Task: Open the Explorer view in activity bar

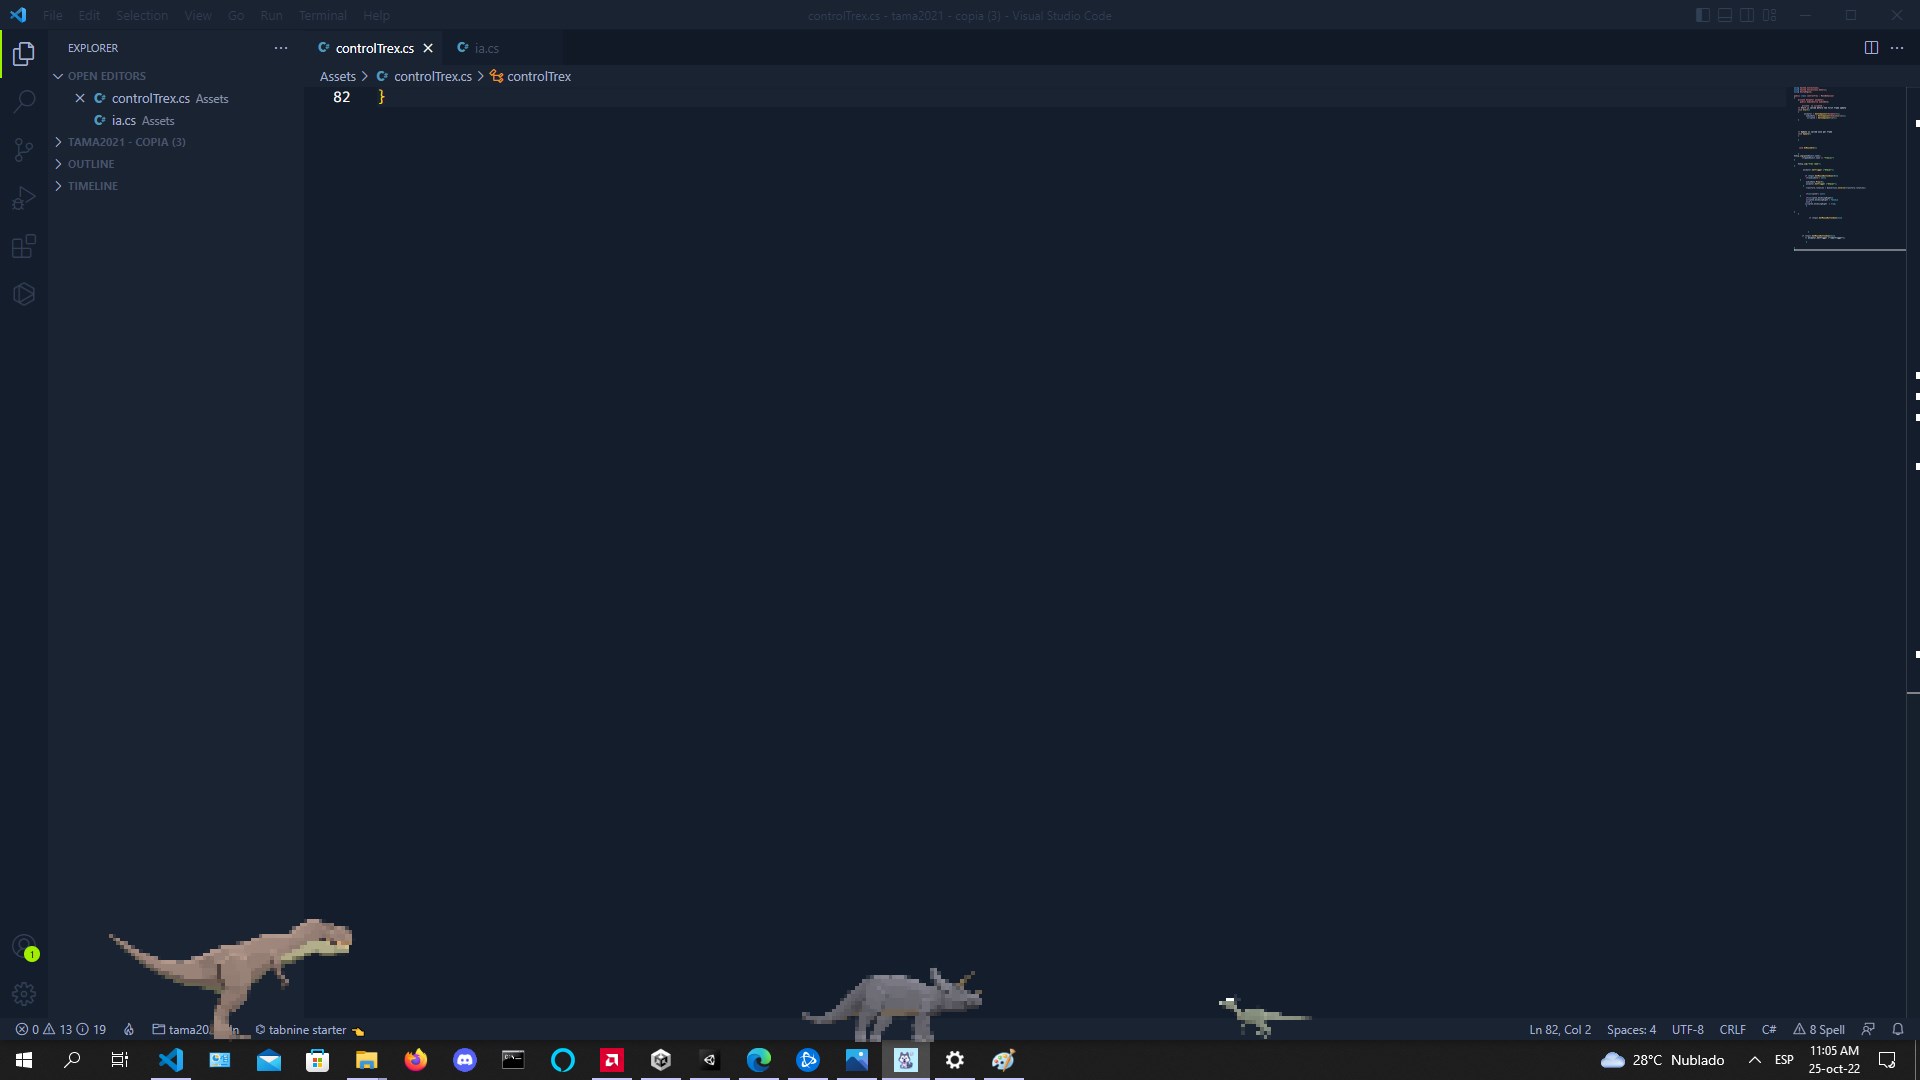Action: point(24,54)
